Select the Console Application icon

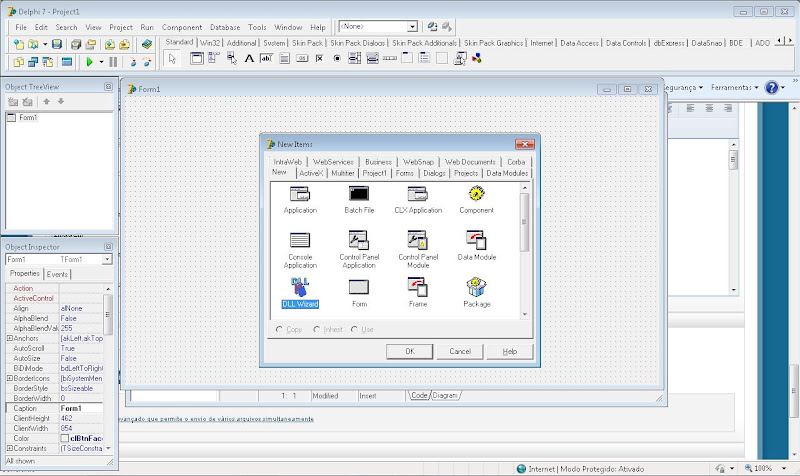(x=300, y=240)
